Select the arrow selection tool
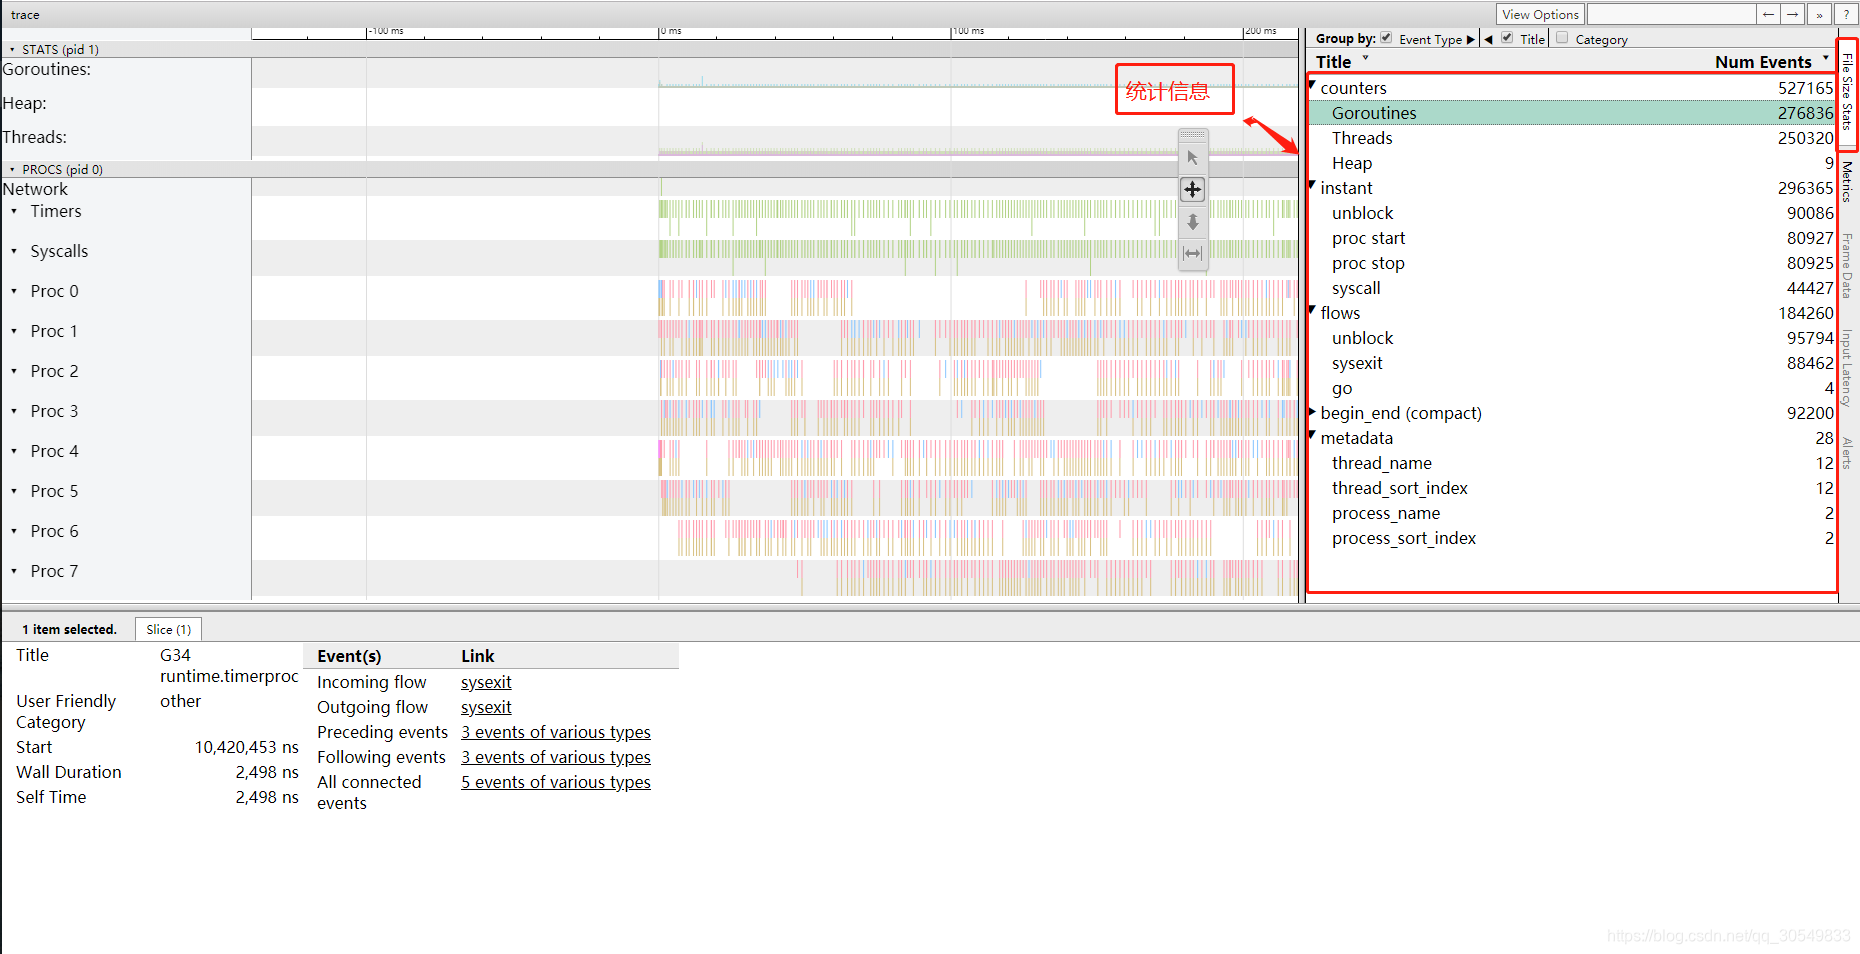 (1192, 158)
